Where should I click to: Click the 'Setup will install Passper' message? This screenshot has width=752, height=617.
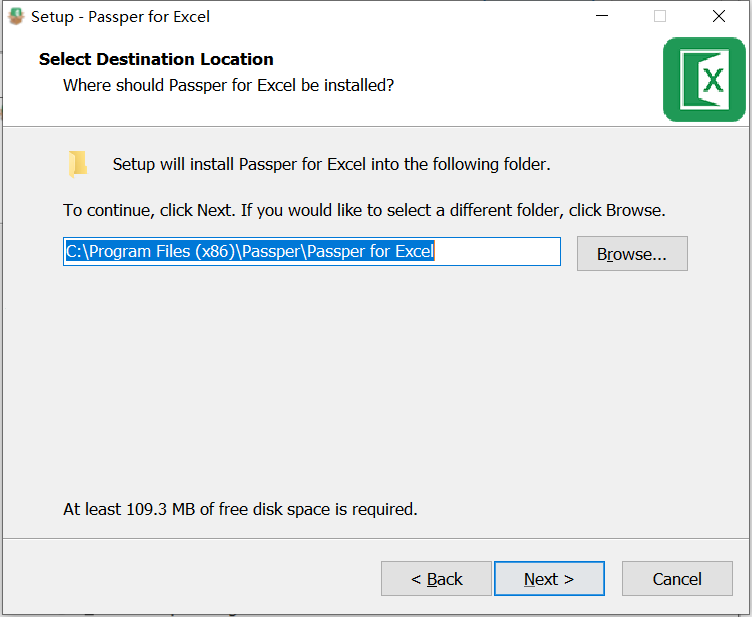coord(331,164)
